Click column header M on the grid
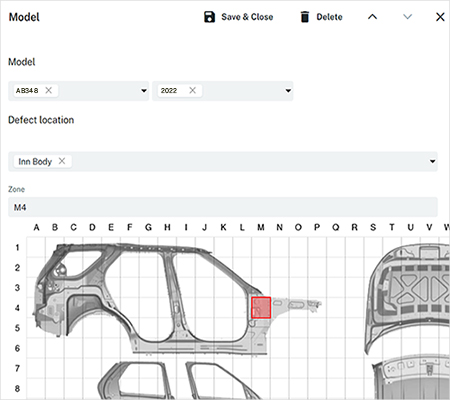Viewport: 450px width, 400px height. [261, 227]
